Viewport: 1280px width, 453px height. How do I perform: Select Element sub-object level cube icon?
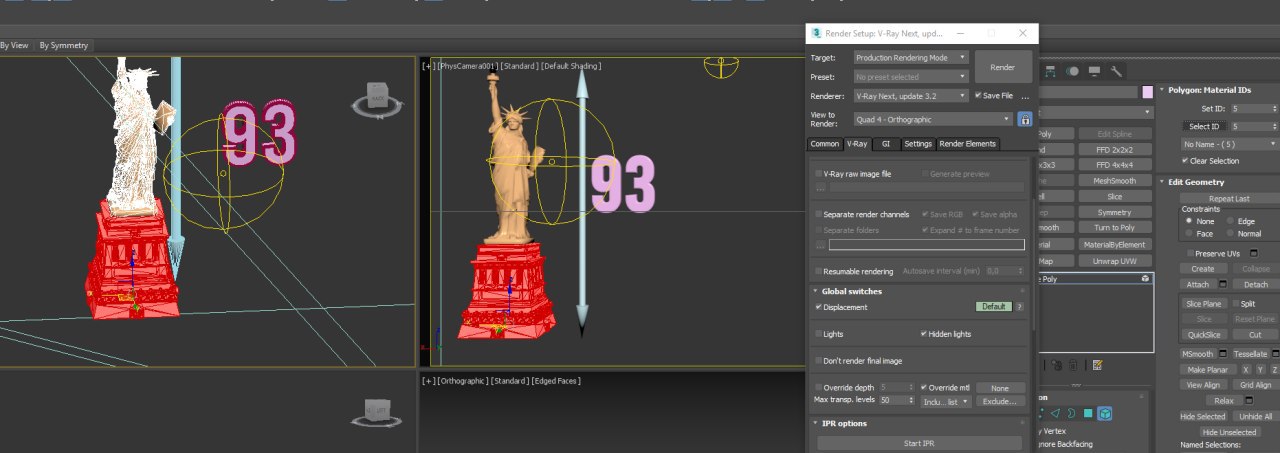[x=1104, y=413]
